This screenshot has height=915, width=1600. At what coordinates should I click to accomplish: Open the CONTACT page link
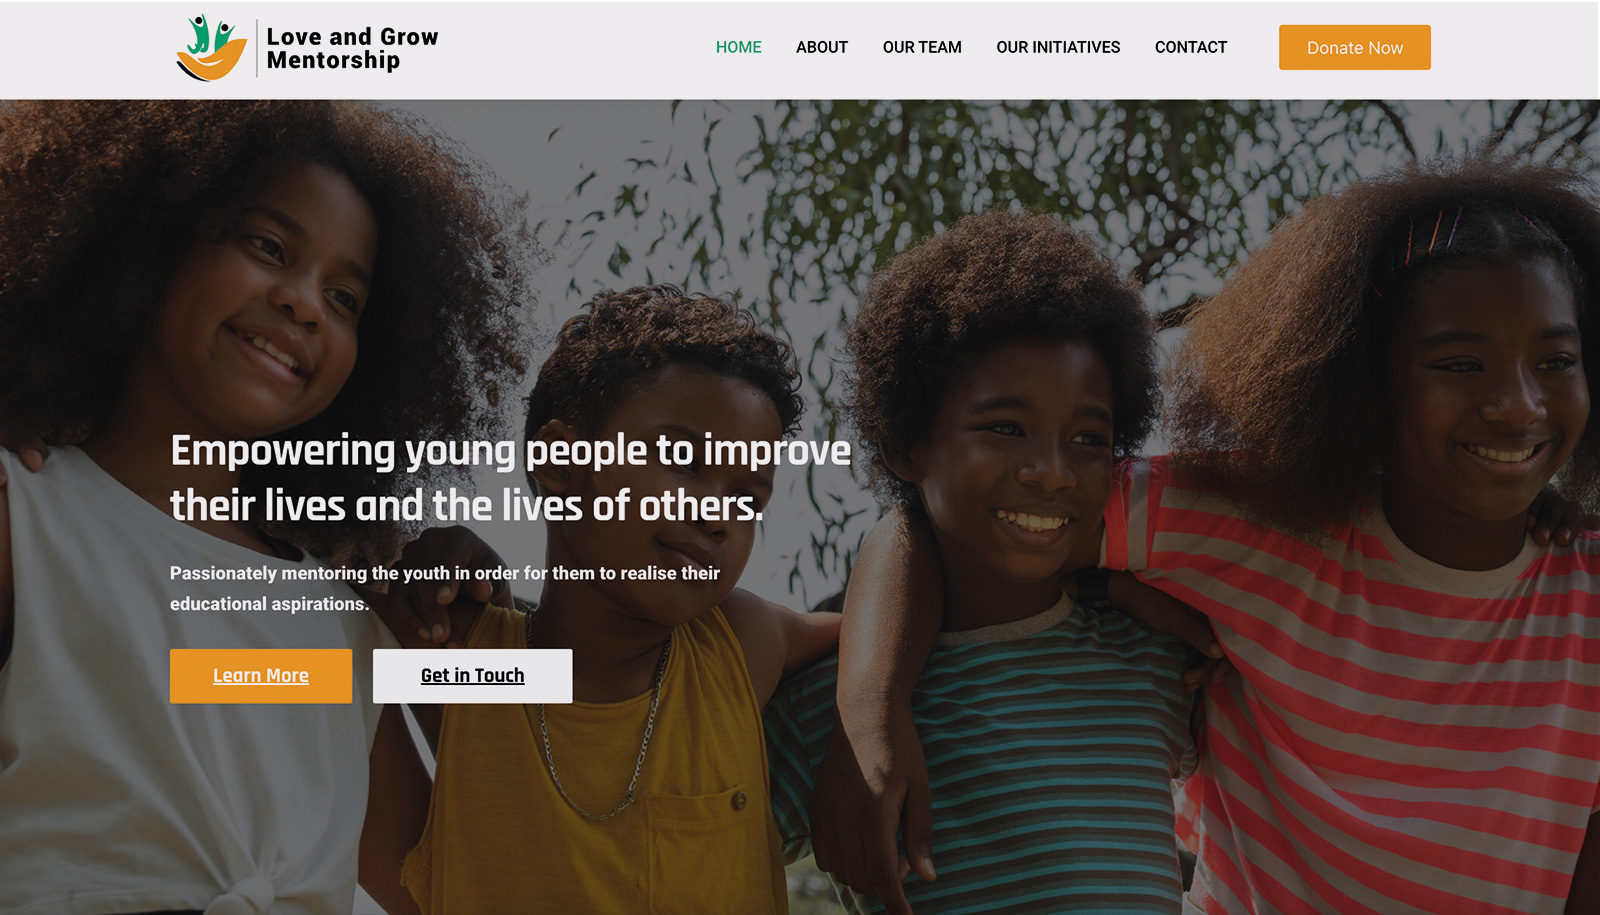point(1190,47)
